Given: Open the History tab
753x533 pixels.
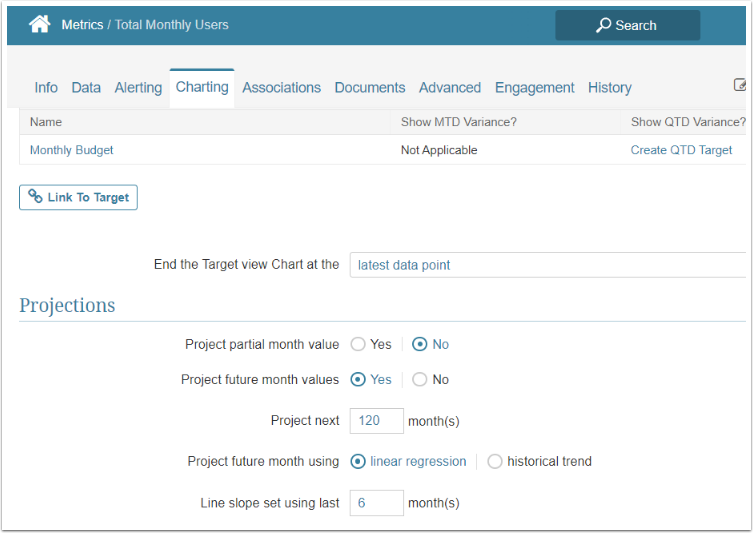Looking at the screenshot, I should [609, 88].
